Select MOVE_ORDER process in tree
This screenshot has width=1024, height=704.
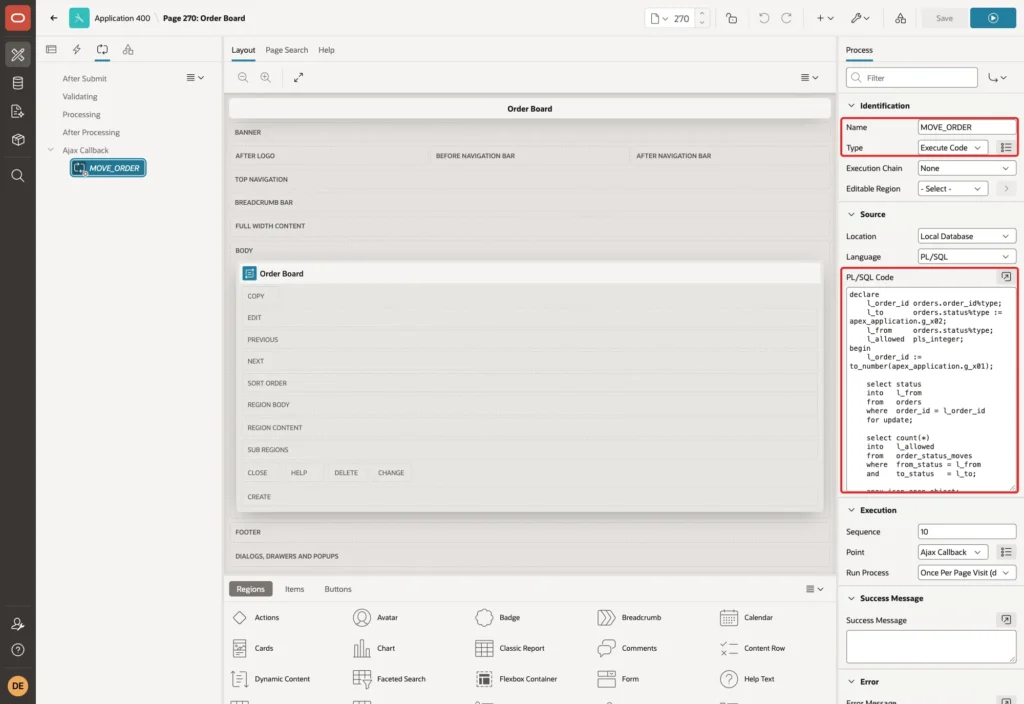coord(108,168)
